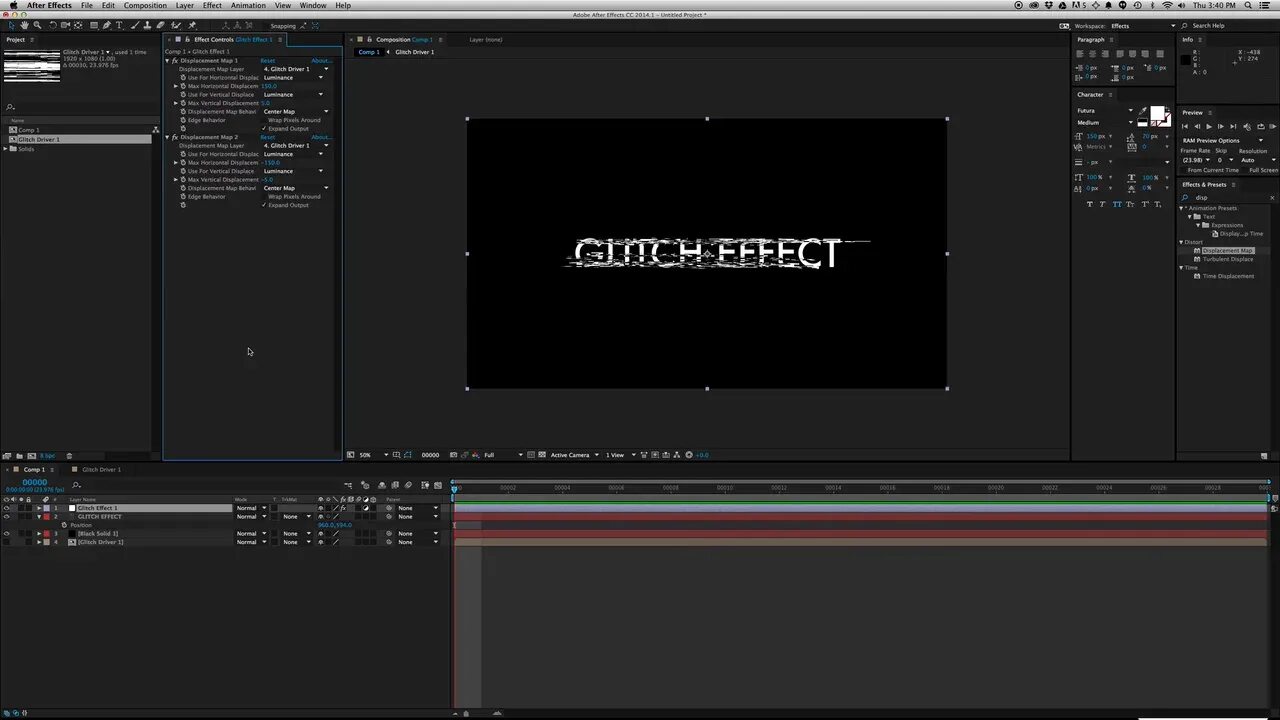Select the Clone Stamp tool
This screenshot has height=720, width=1280.
click(147, 26)
